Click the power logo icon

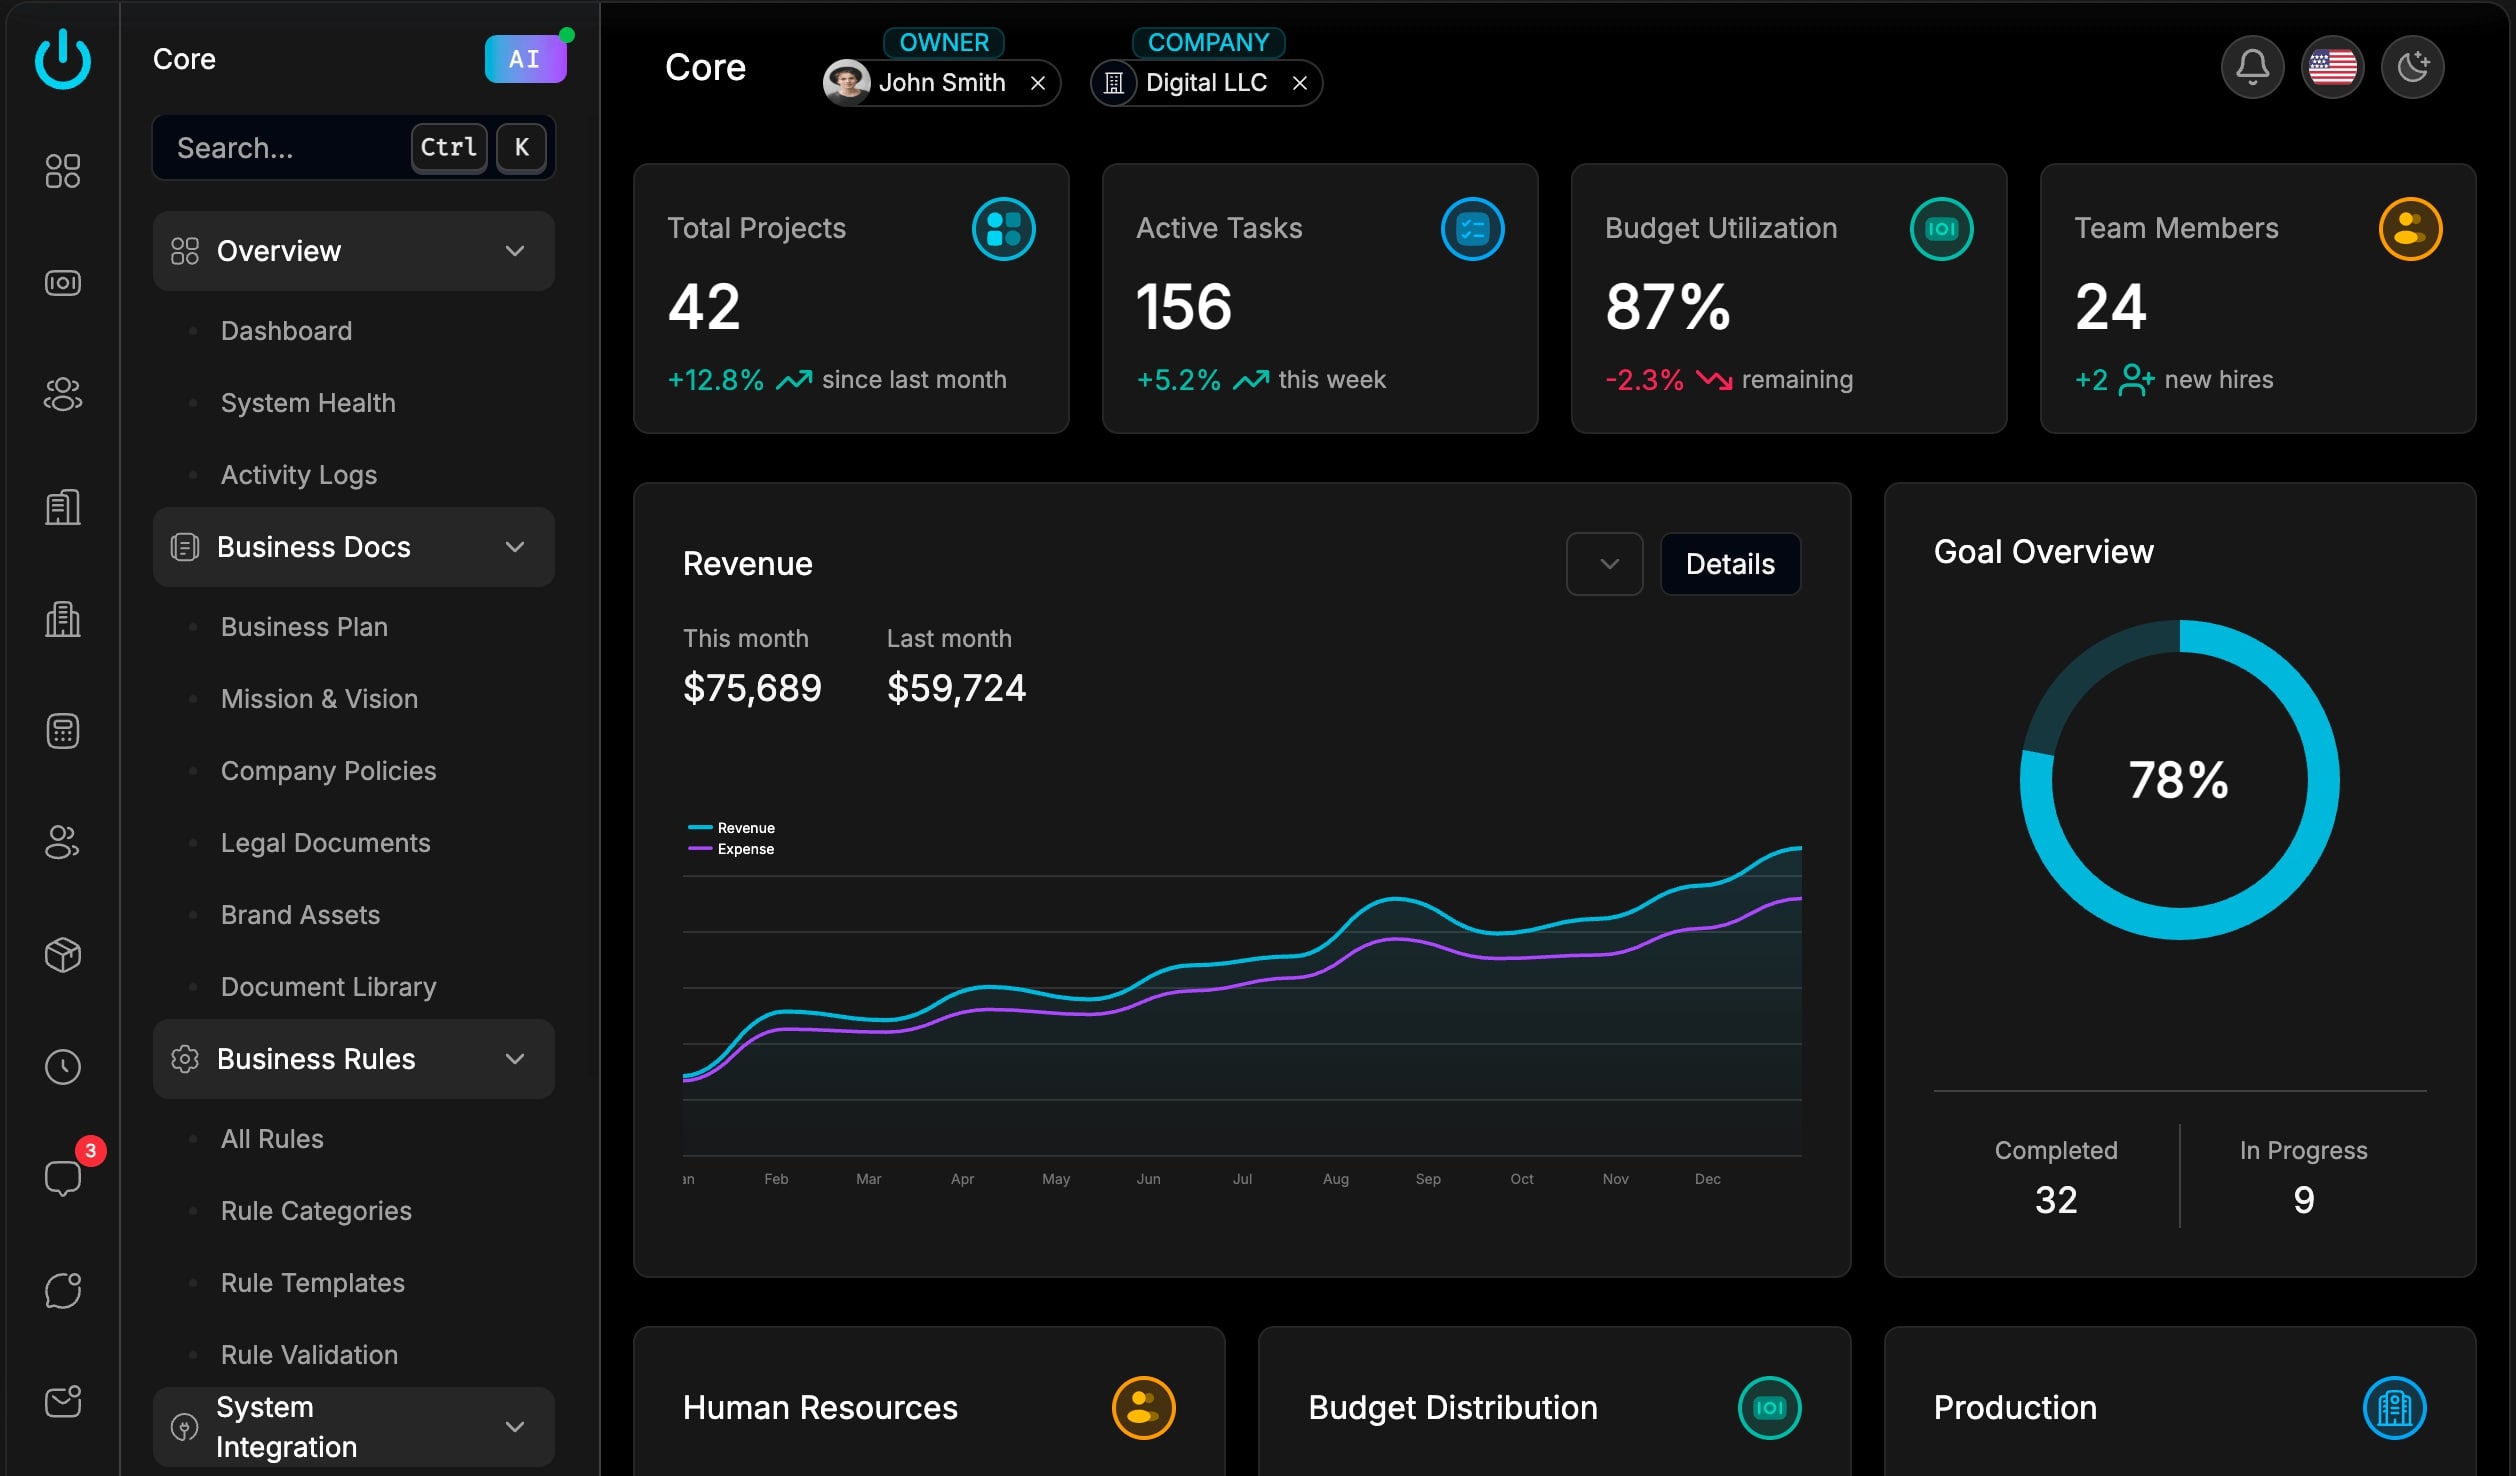tap(62, 60)
